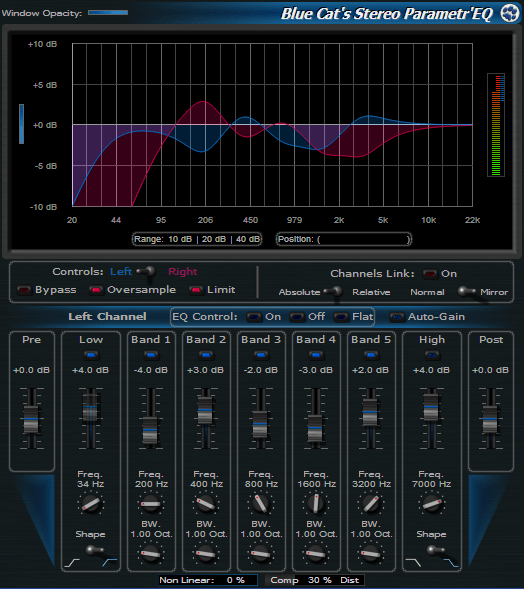Click the blue high-pass shape icon on Low band
The height and width of the screenshot is (589, 524).
tap(110, 563)
